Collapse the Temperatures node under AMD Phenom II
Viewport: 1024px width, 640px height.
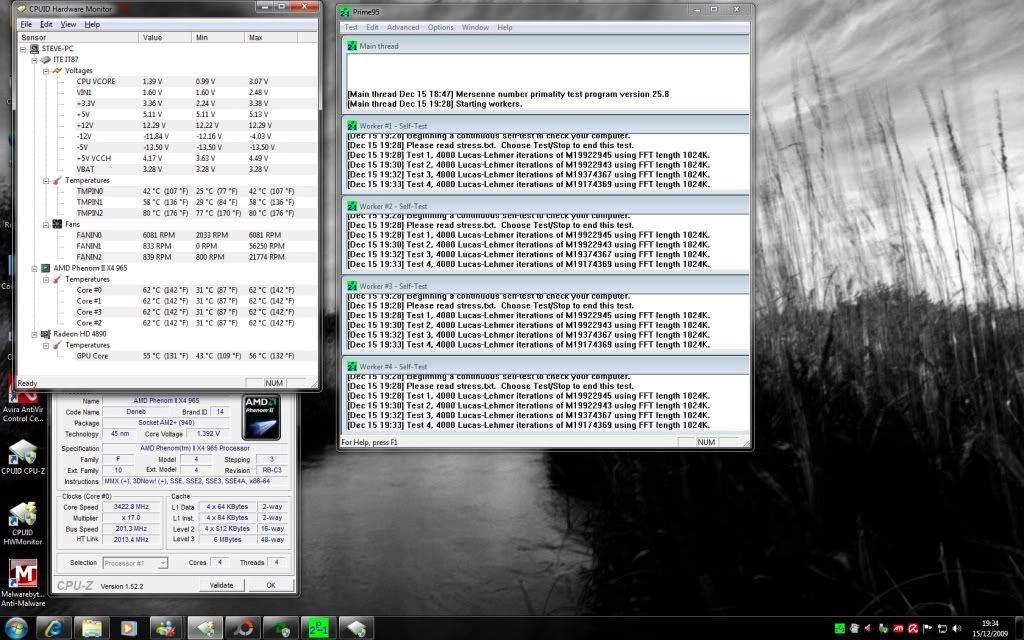click(46, 280)
